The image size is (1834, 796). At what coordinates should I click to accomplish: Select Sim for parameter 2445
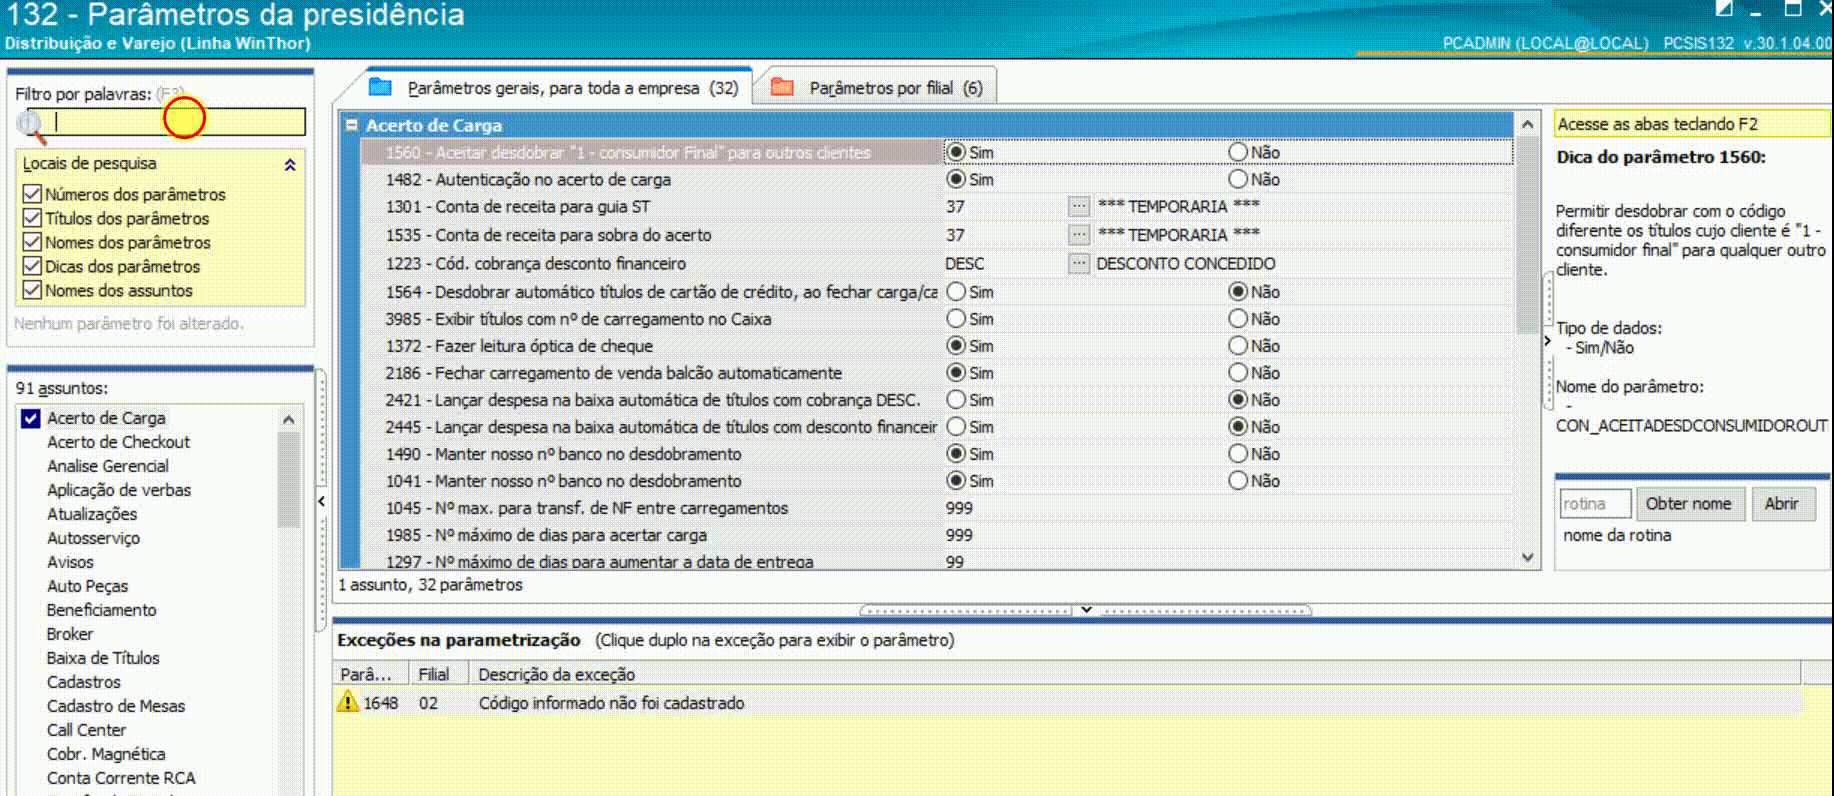[x=956, y=427]
